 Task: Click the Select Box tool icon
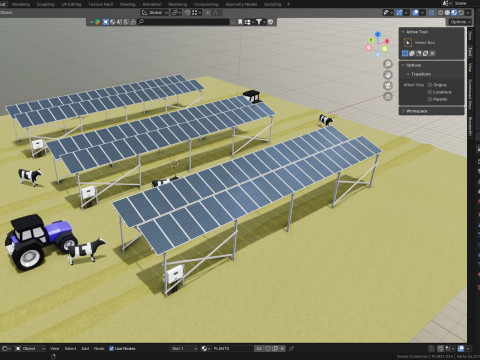point(408,43)
